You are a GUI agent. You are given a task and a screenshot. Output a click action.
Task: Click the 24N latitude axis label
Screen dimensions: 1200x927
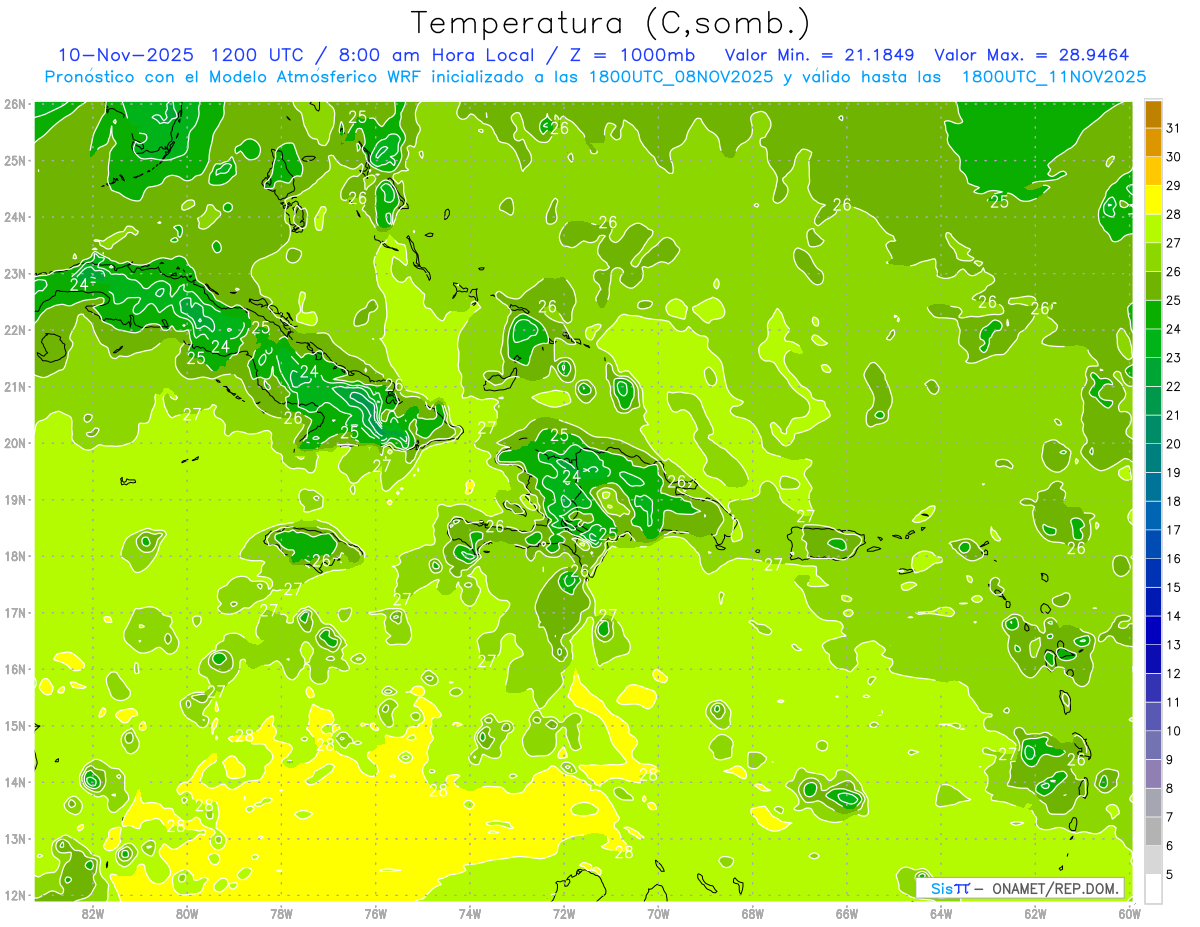[x=14, y=216]
